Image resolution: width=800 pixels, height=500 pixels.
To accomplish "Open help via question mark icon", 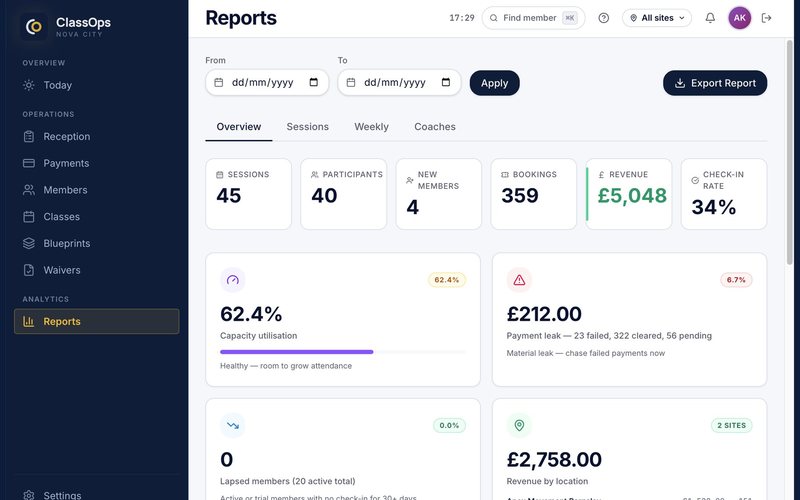I will click(604, 18).
